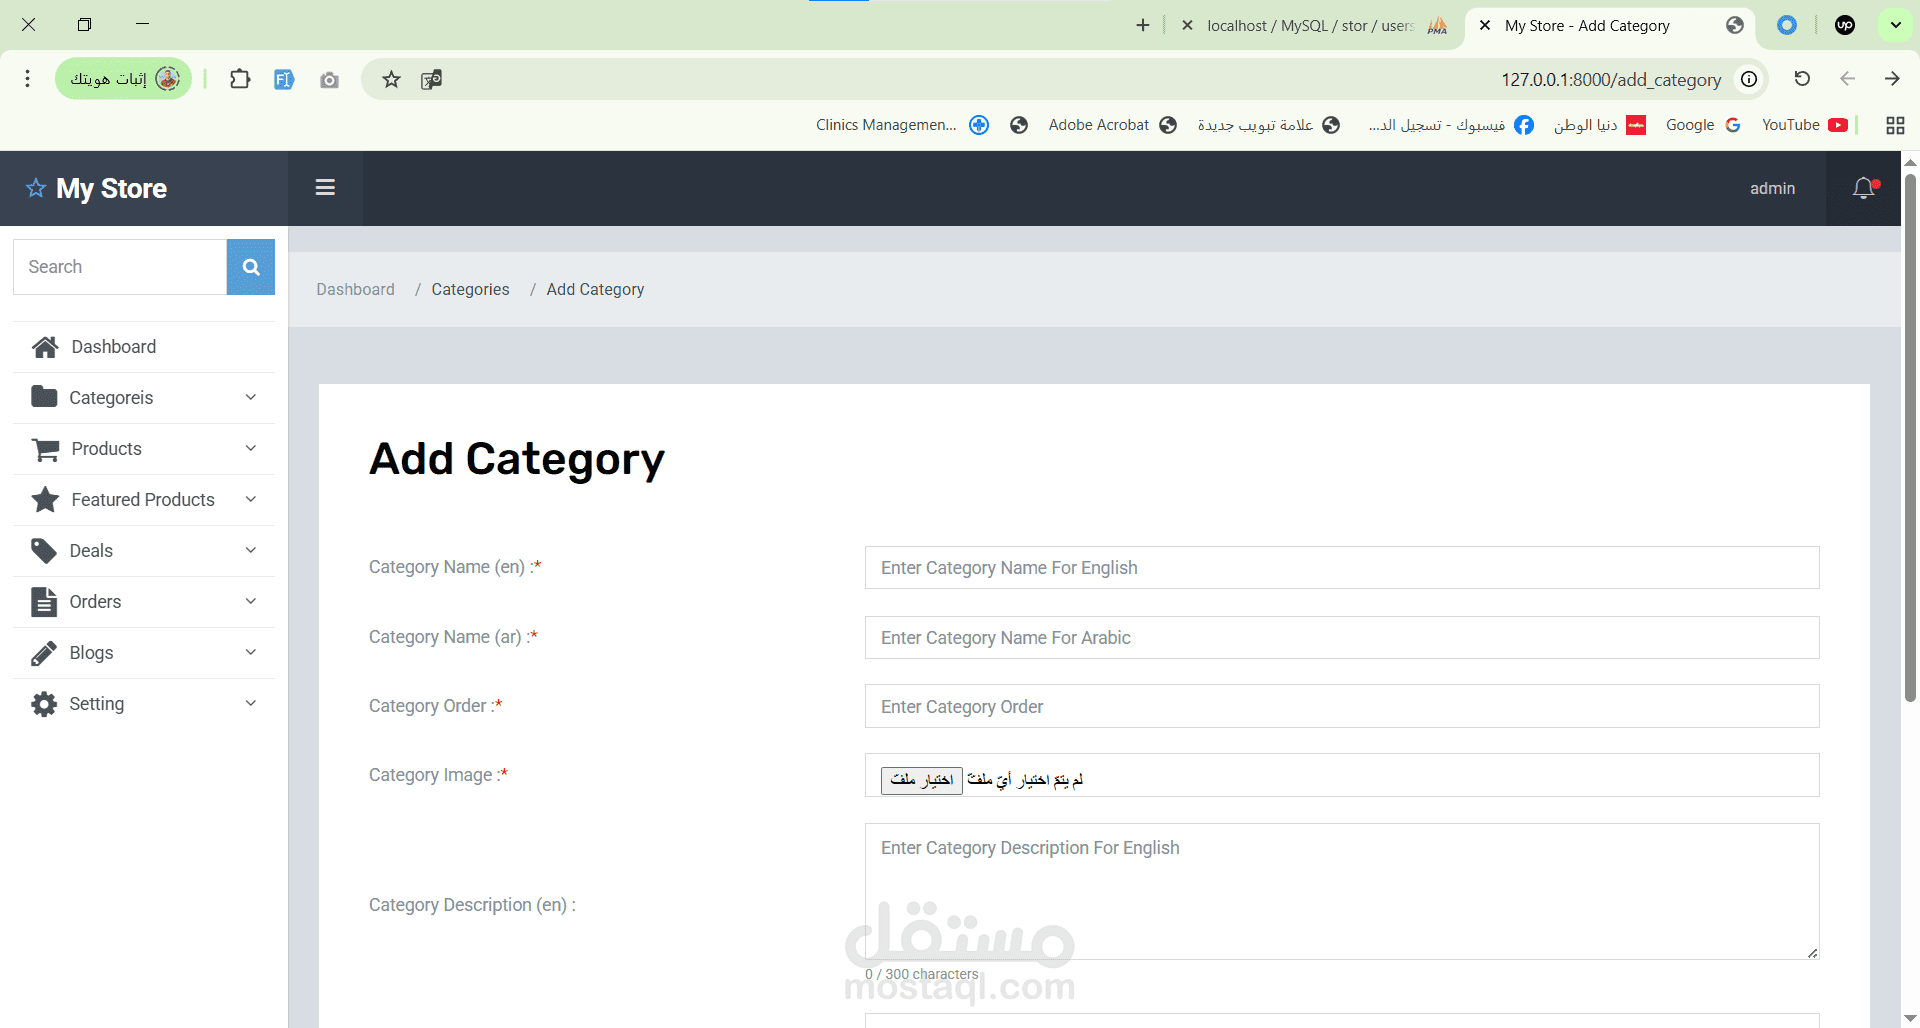Click the search magnifier button in sidebar
This screenshot has width=1920, height=1028.
(251, 267)
